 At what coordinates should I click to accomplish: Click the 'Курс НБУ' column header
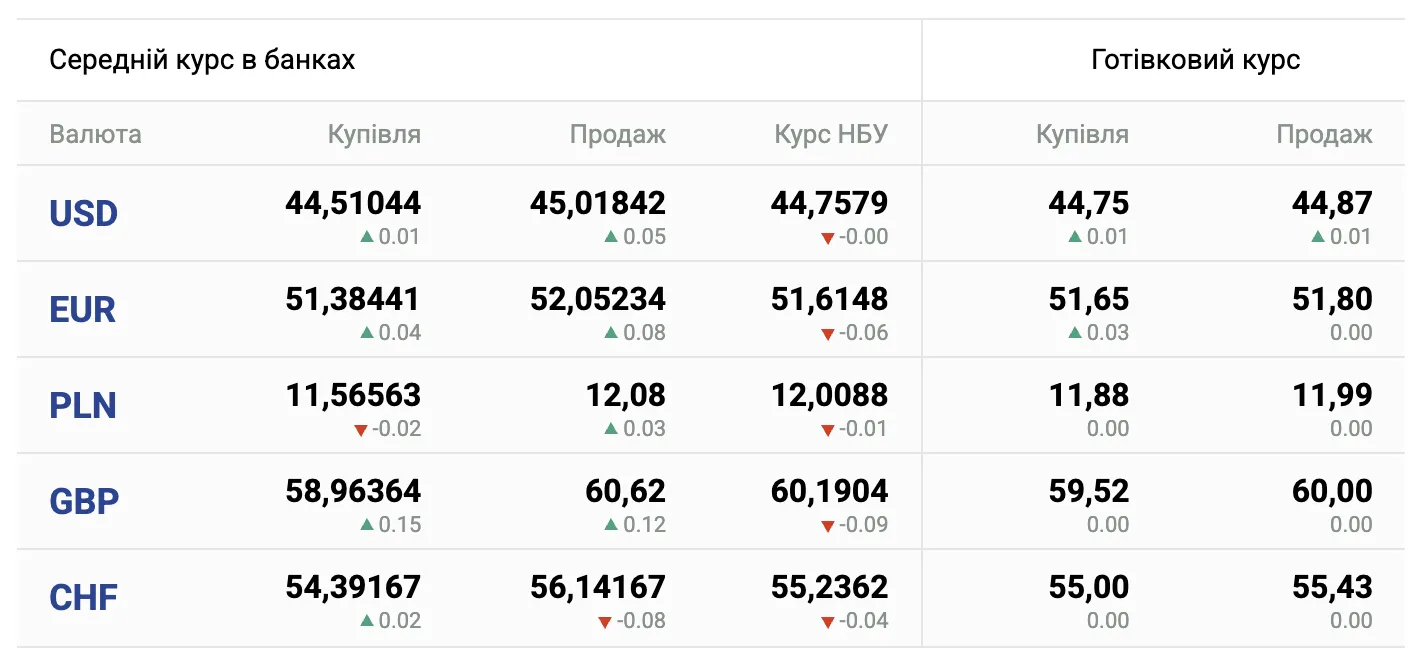[x=831, y=134]
